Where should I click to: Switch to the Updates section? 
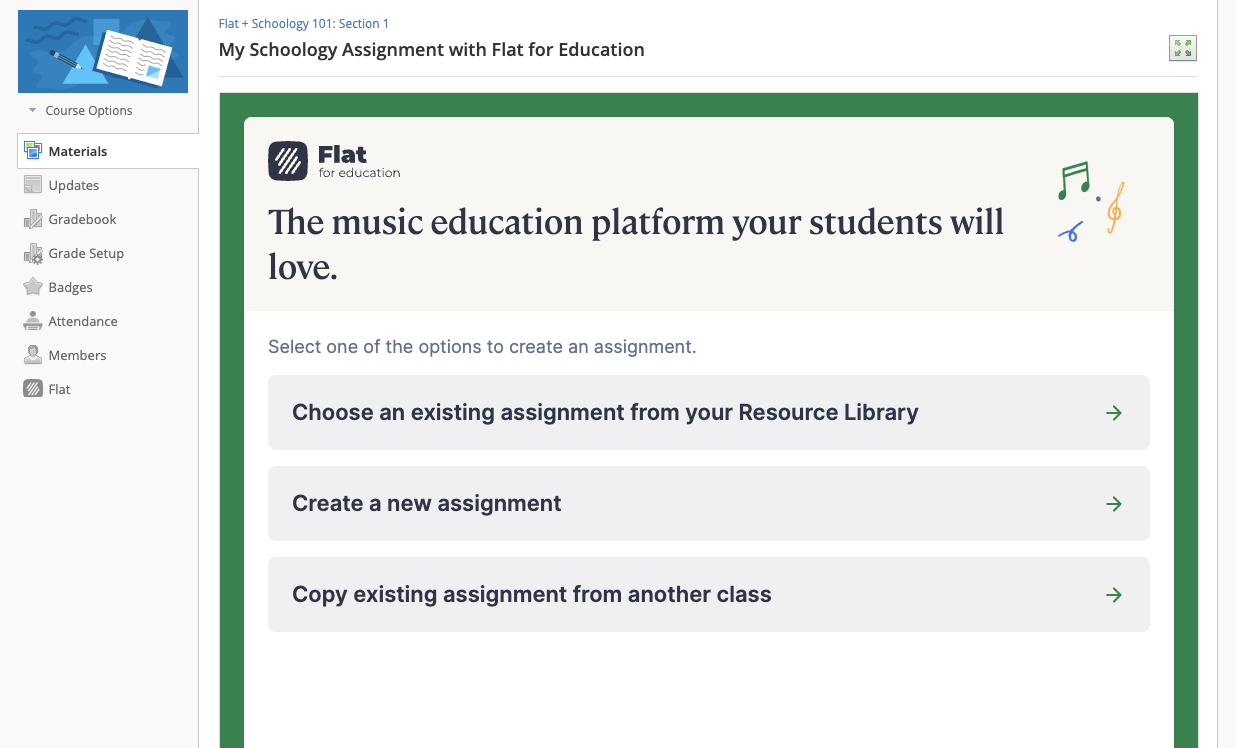75,184
